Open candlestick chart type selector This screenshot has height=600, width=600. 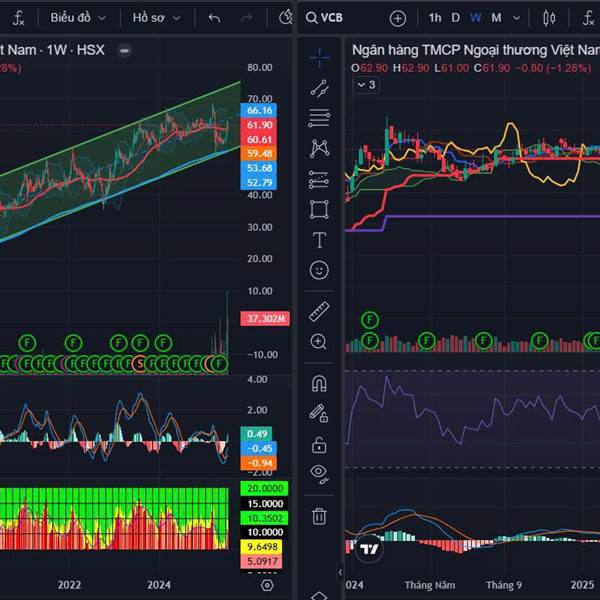tap(549, 18)
